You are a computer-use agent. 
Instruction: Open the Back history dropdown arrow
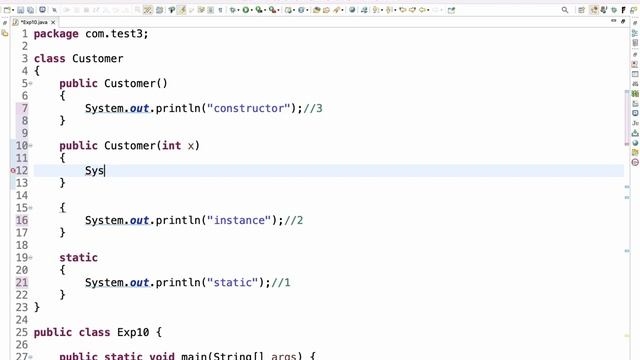(x=428, y=11)
